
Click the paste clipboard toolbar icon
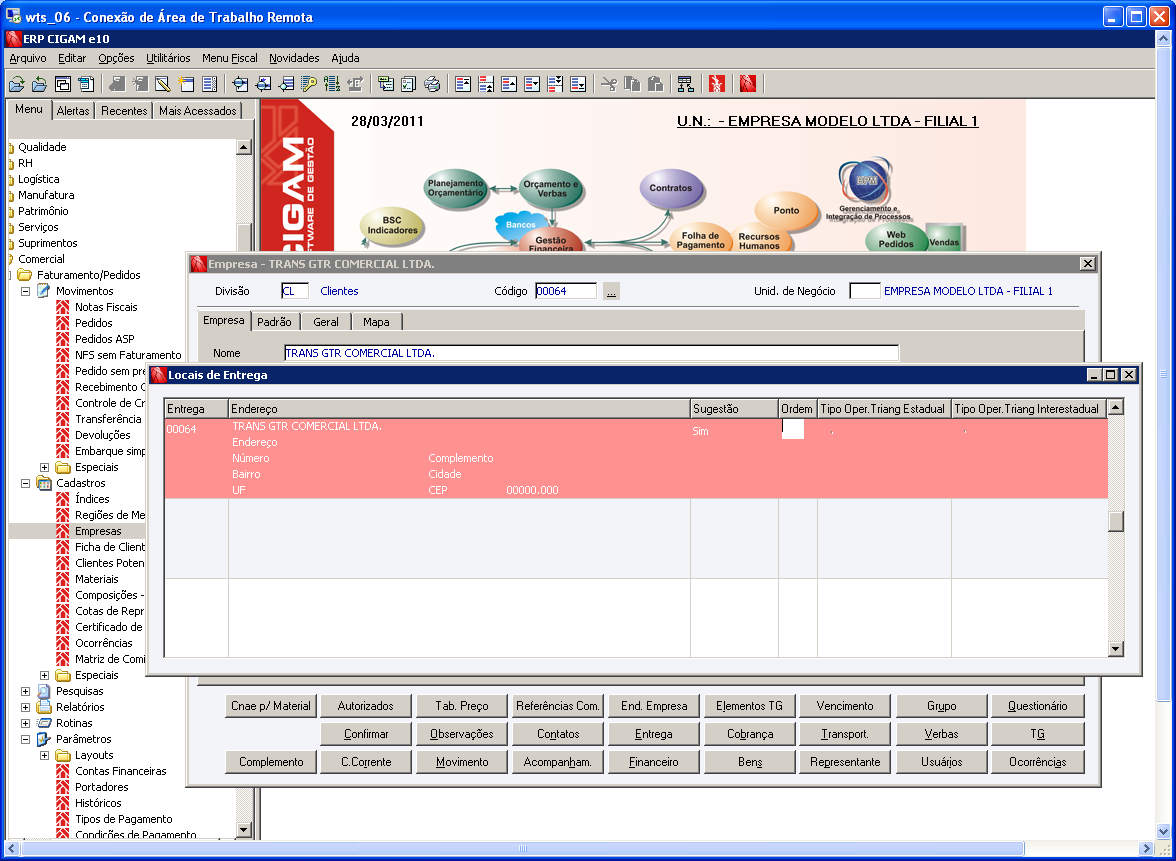(x=656, y=84)
